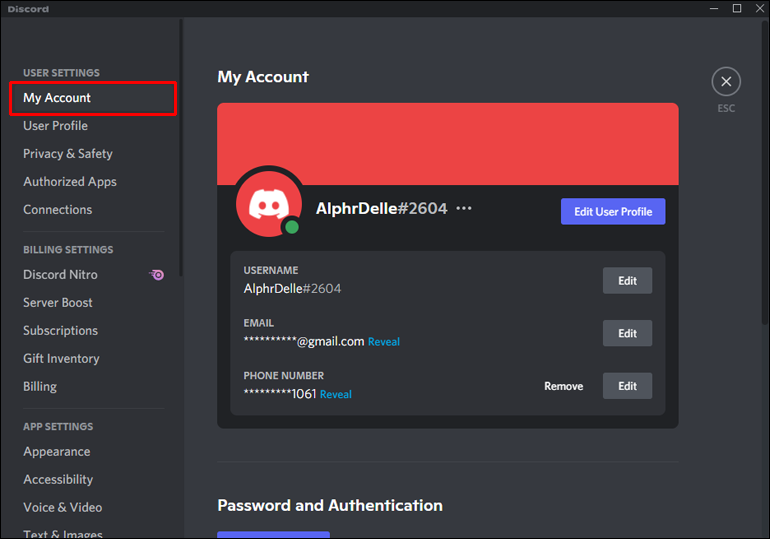Open the My Account settings tab
This screenshot has height=539, width=770.
pyautogui.click(x=57, y=98)
